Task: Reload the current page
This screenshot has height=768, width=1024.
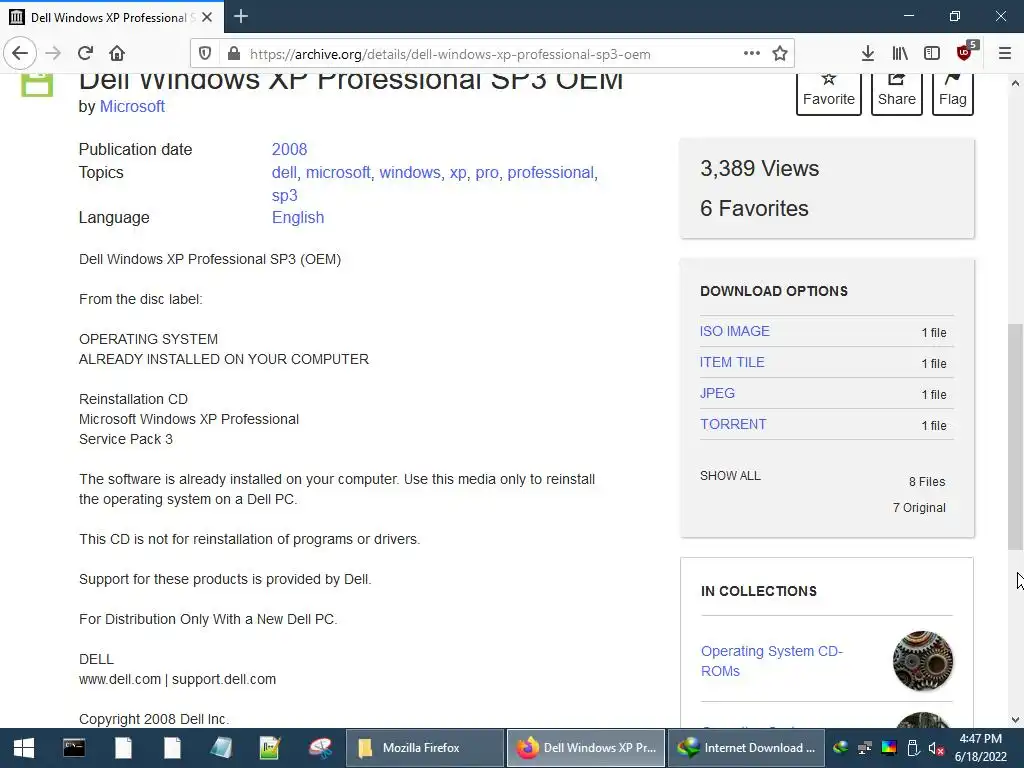Action: [x=85, y=54]
